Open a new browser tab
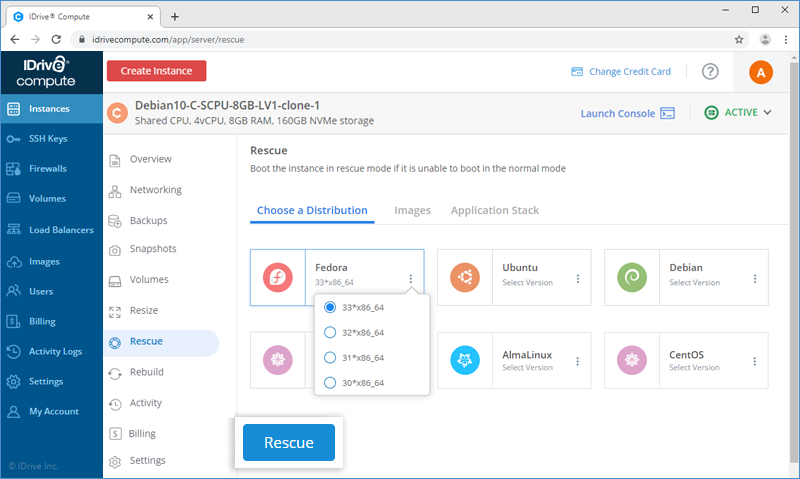 (174, 17)
